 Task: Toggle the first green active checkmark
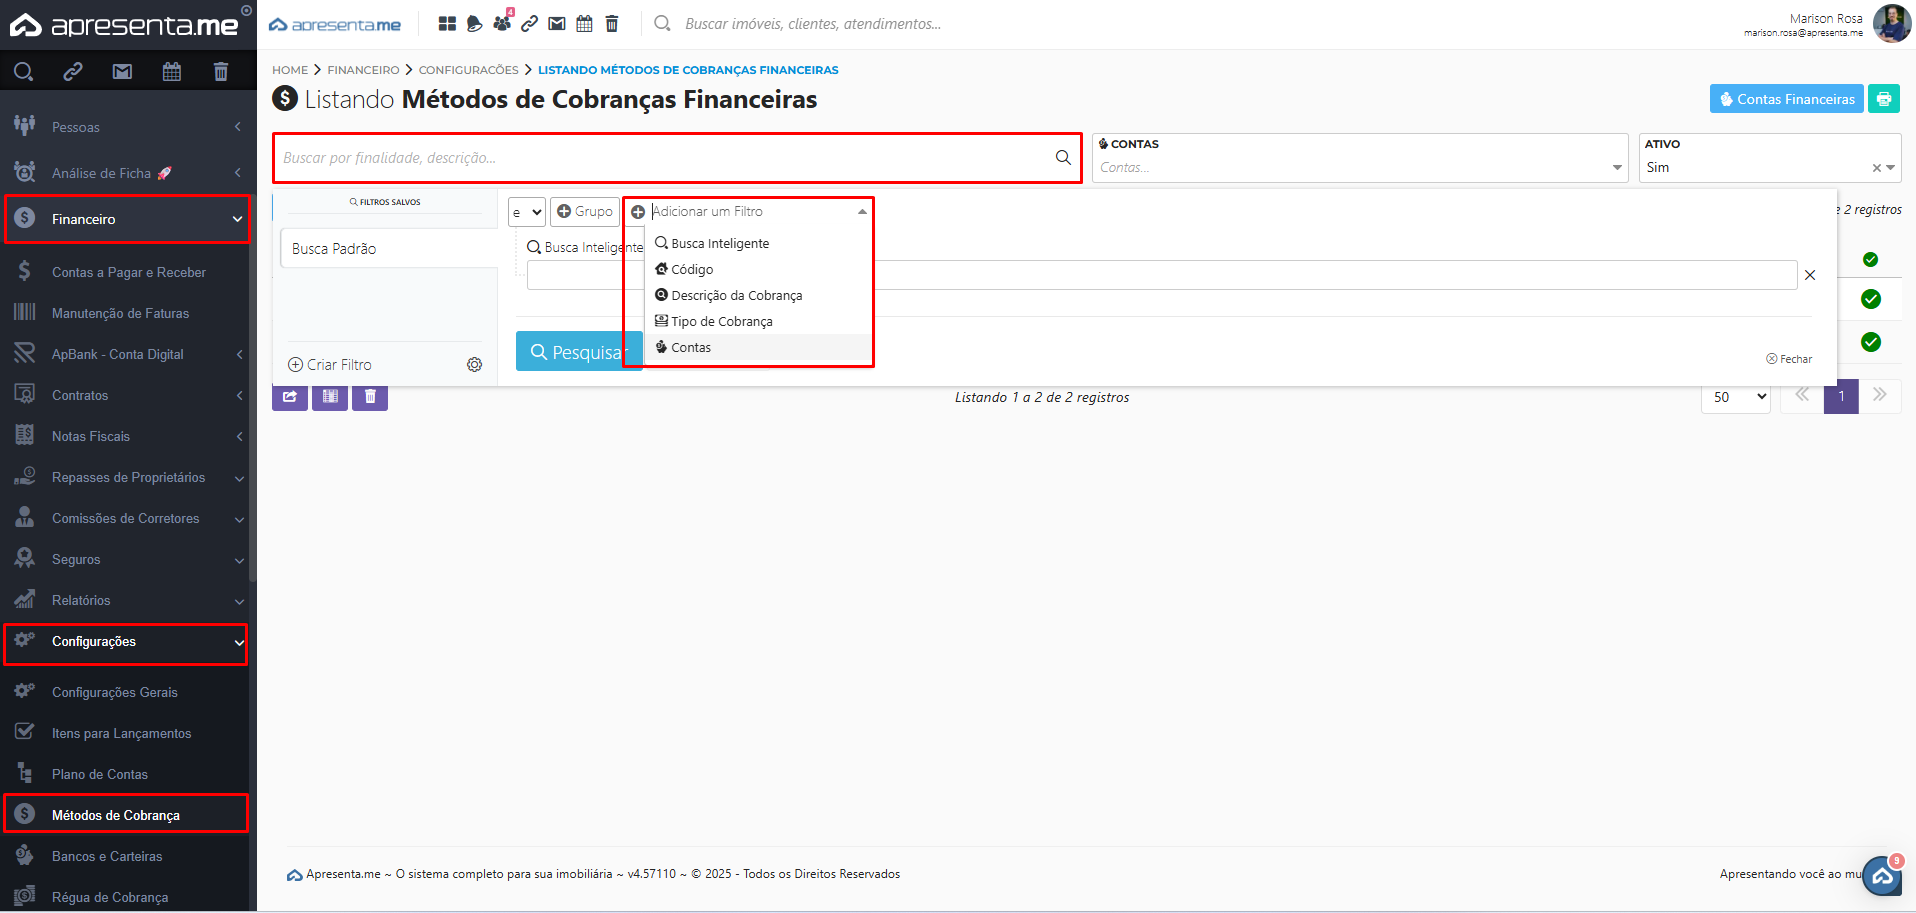pos(1870,260)
